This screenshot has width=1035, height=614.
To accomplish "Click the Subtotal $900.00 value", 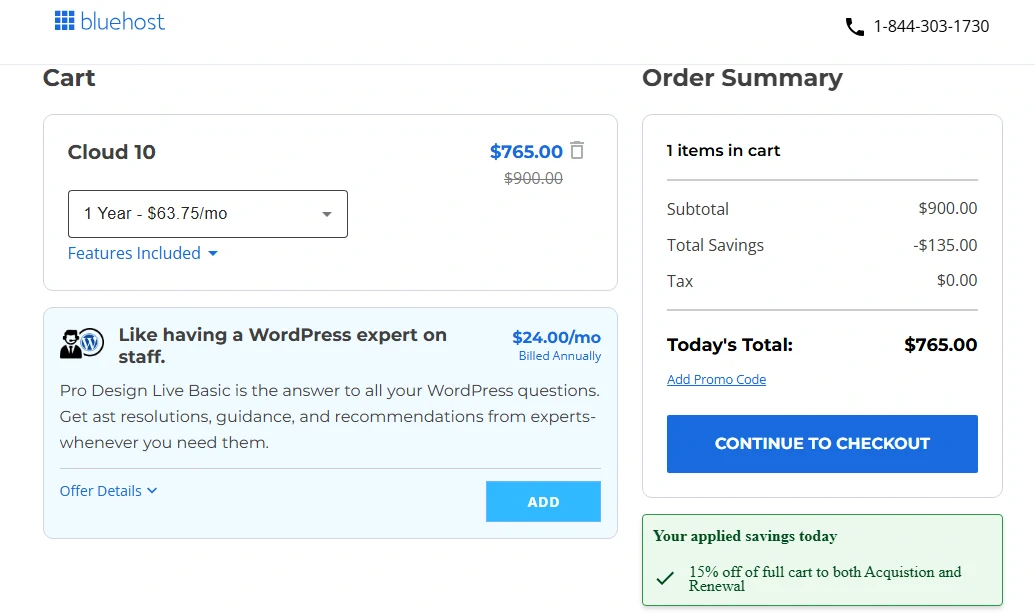I will click(x=947, y=209).
